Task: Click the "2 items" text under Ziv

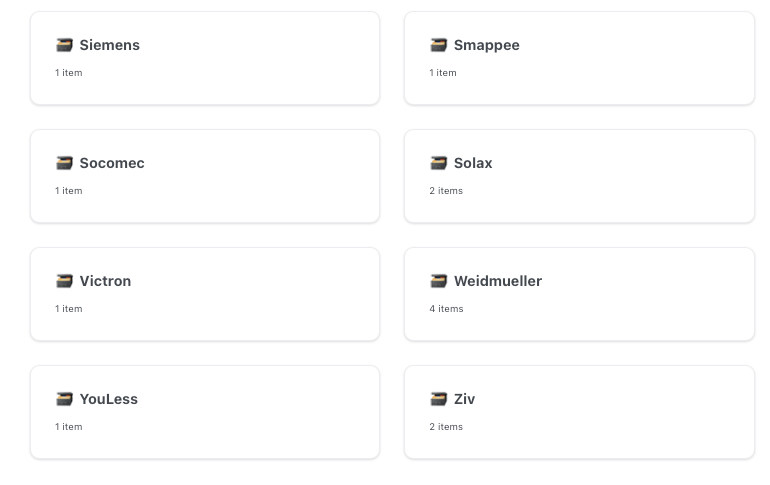Action: pyautogui.click(x=446, y=427)
